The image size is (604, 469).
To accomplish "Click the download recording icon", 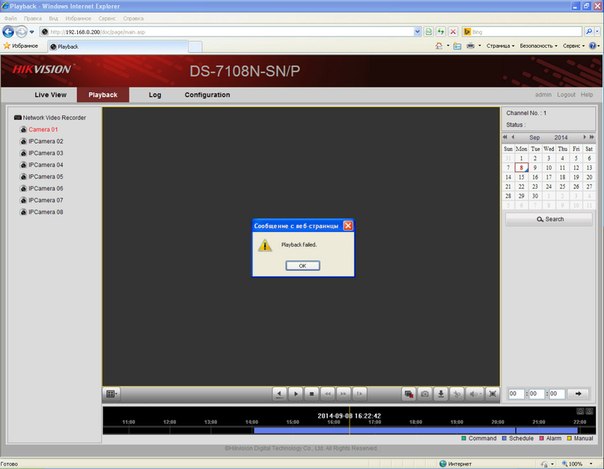I will (441, 394).
